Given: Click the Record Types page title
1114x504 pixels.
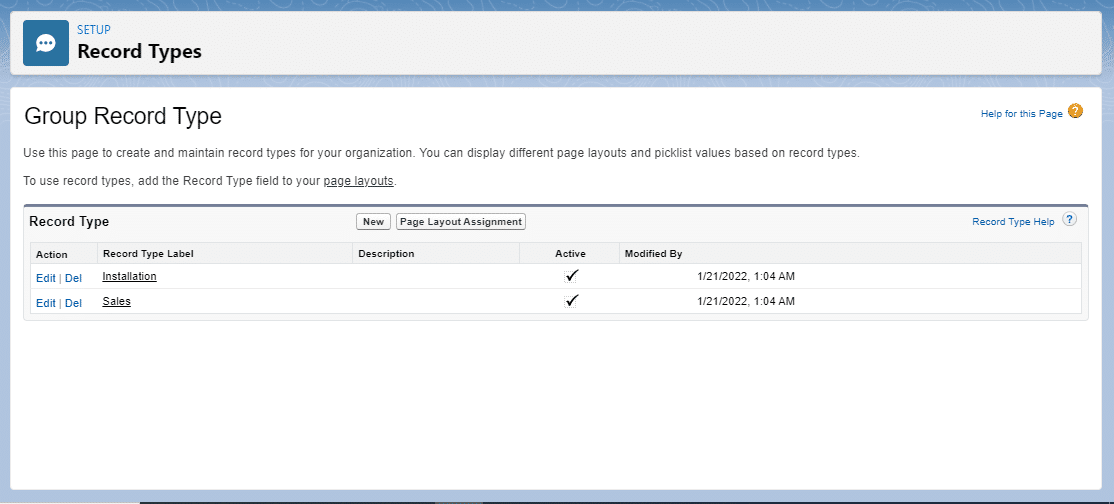Looking at the screenshot, I should [x=139, y=52].
